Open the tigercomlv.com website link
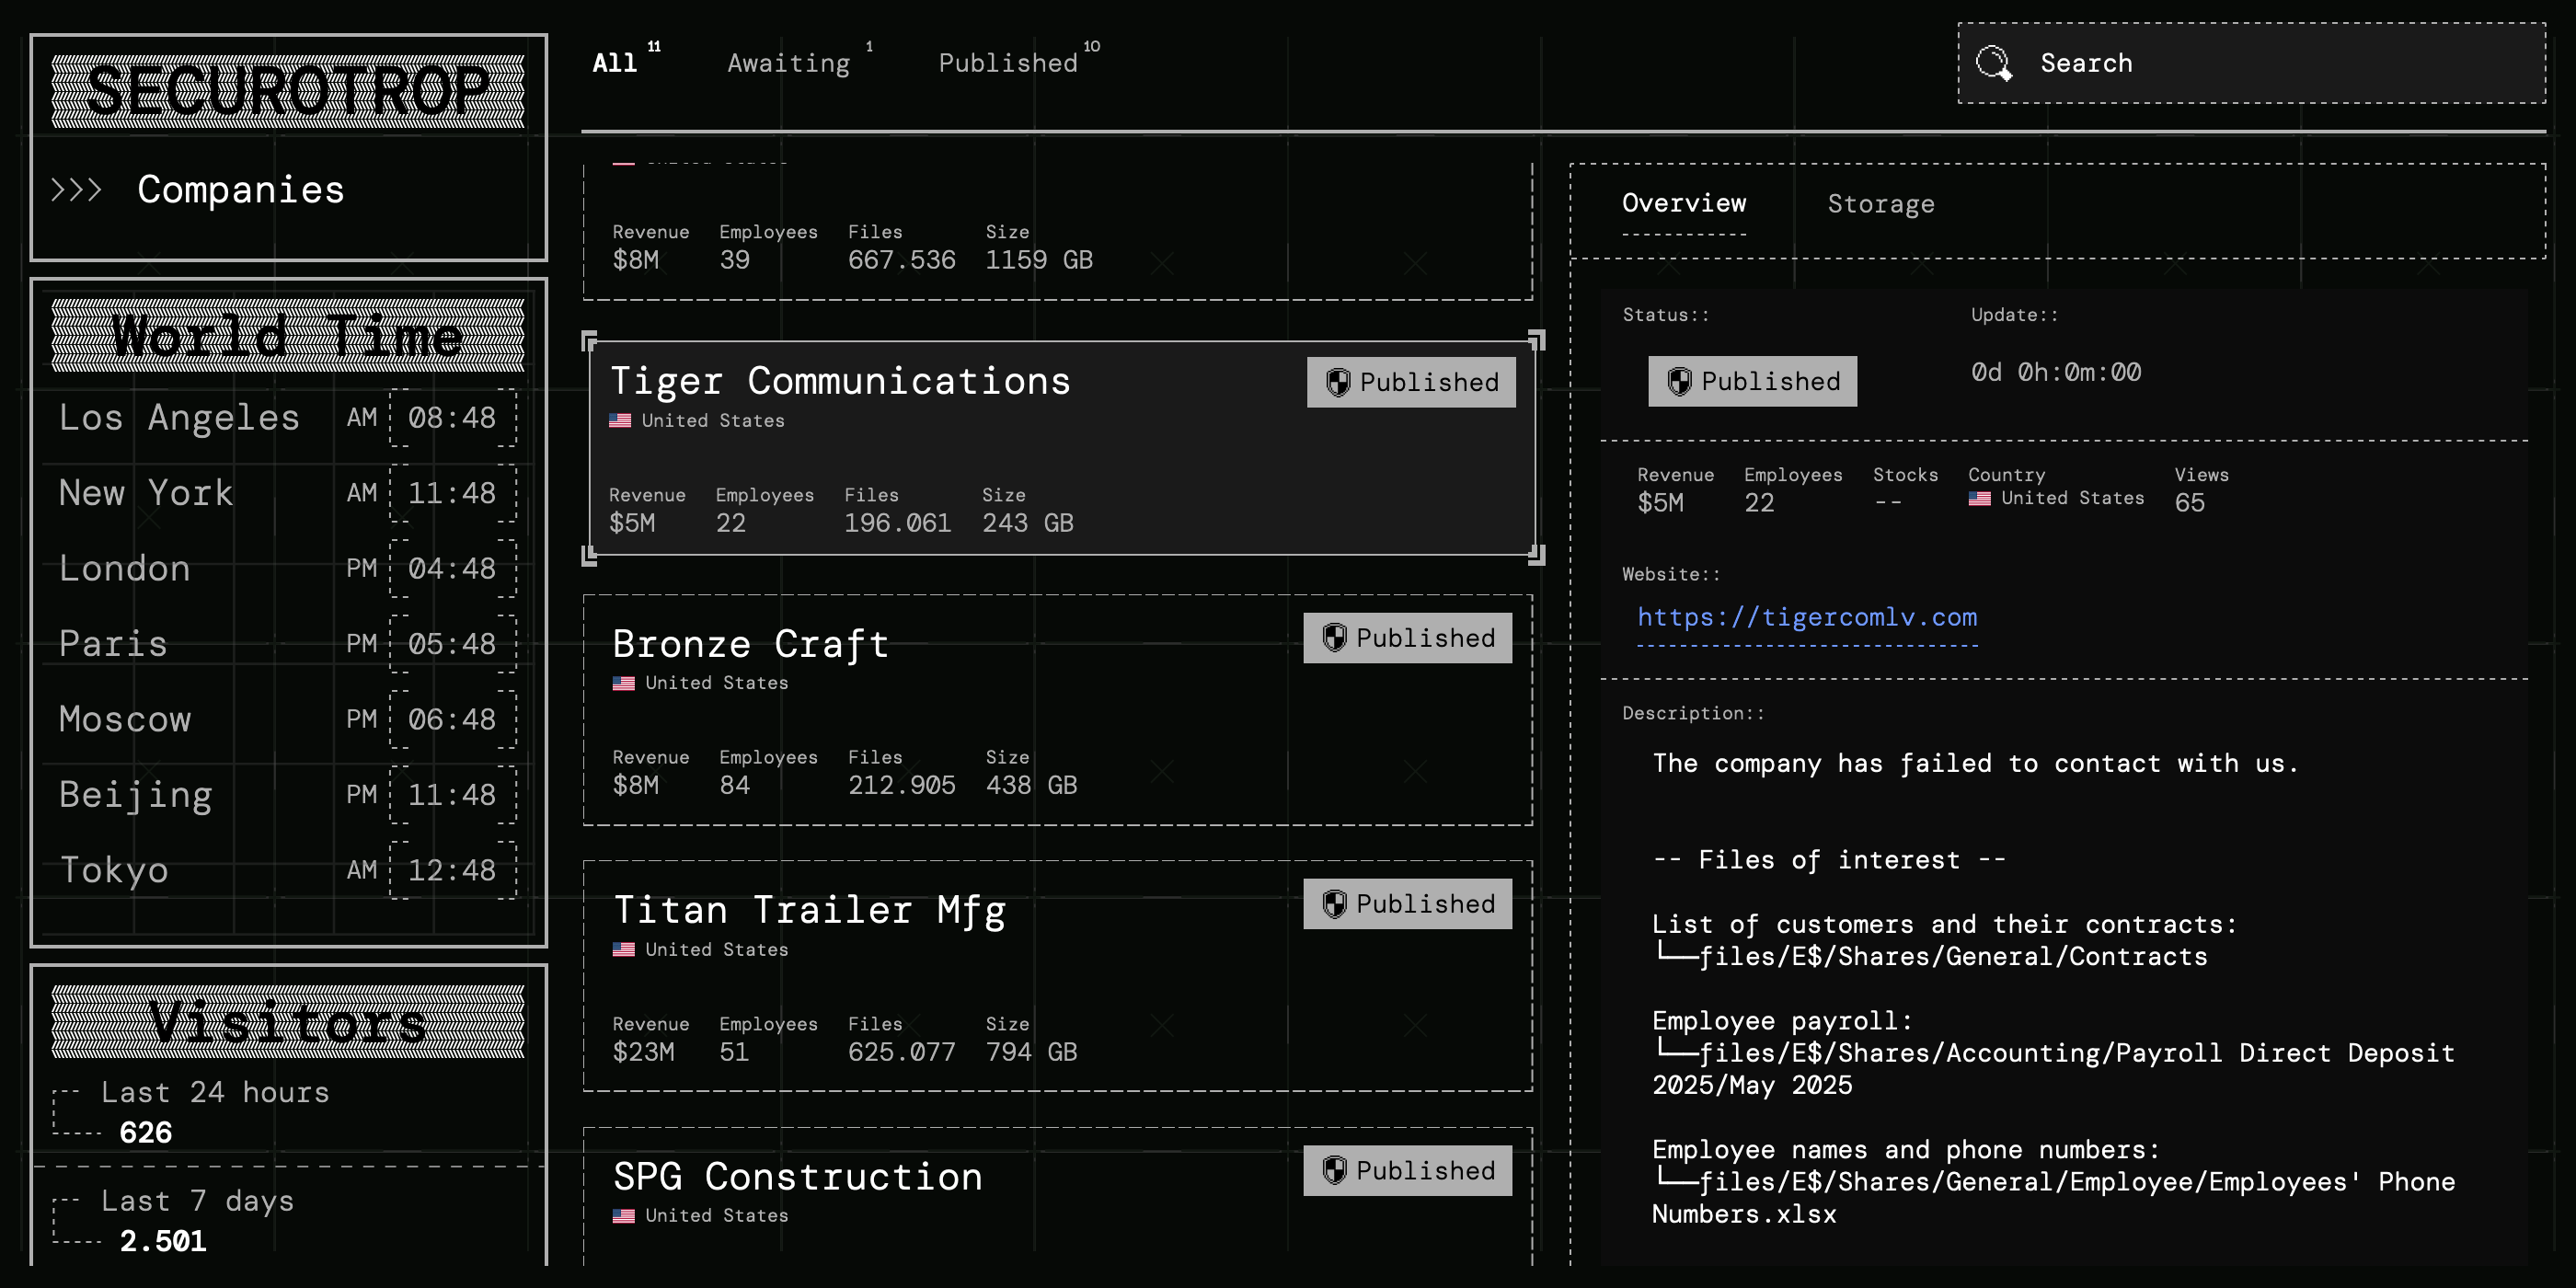 coord(1807,617)
